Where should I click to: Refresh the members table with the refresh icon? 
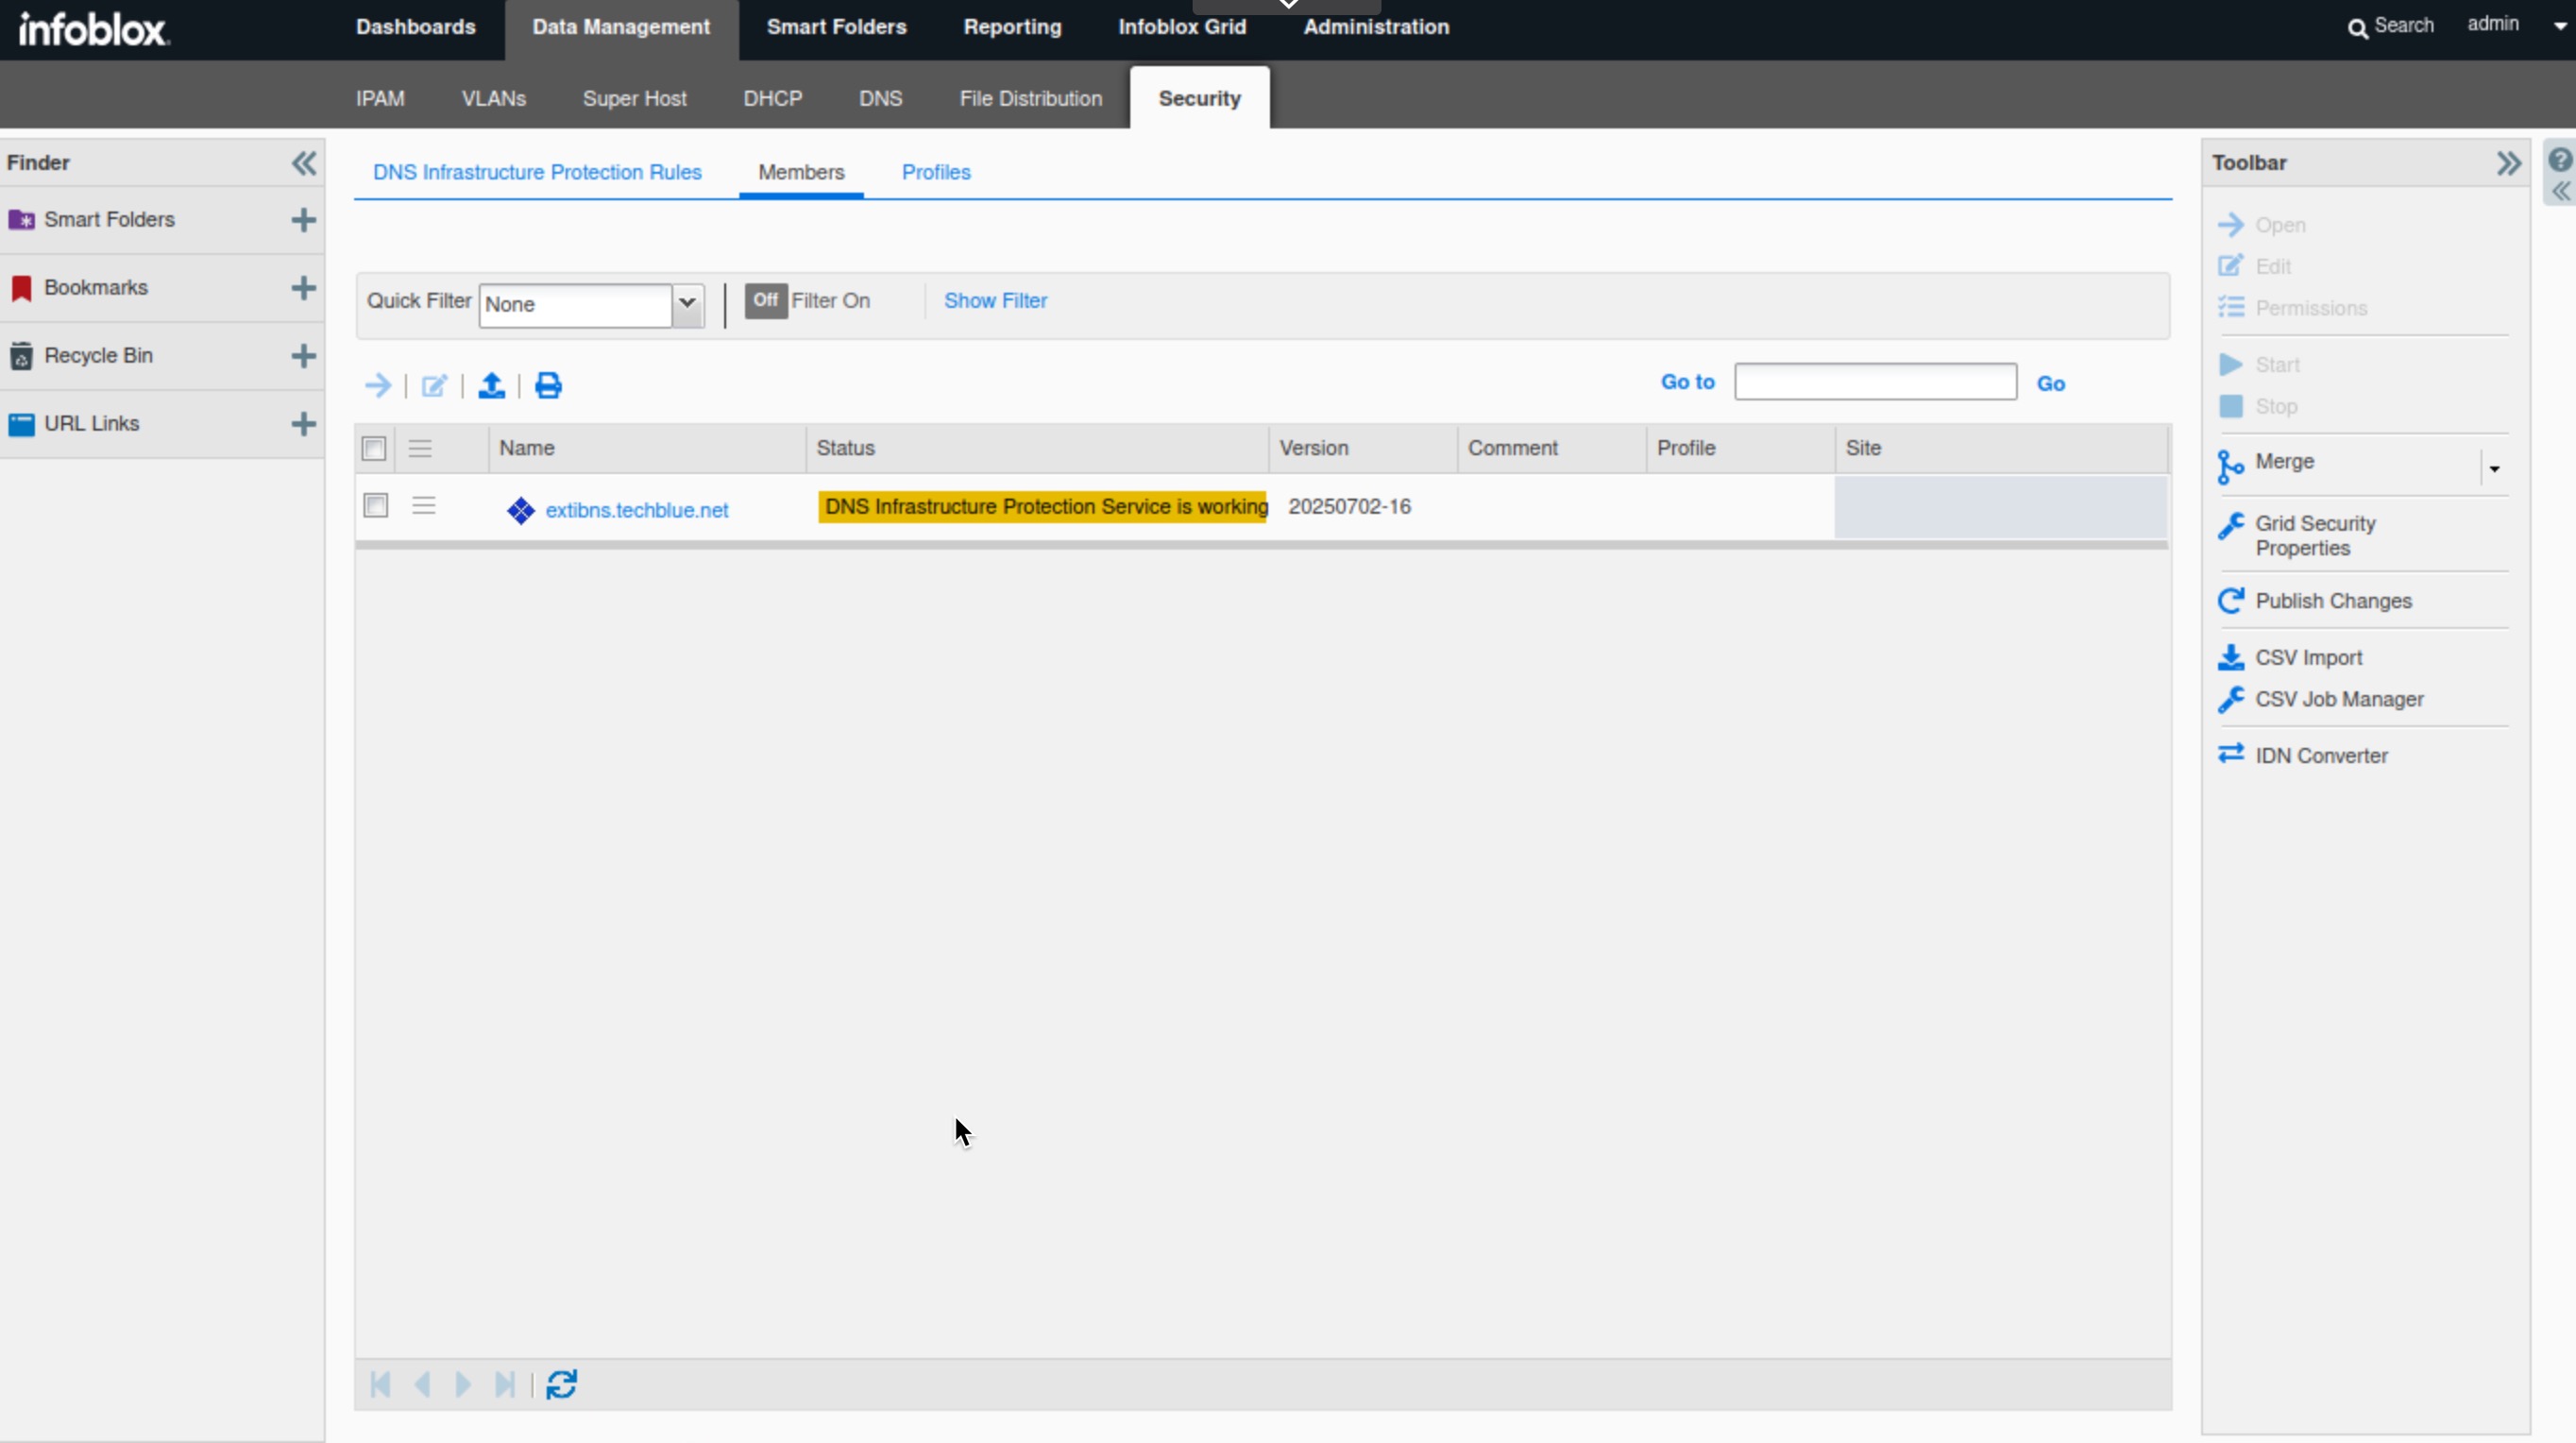(561, 1385)
